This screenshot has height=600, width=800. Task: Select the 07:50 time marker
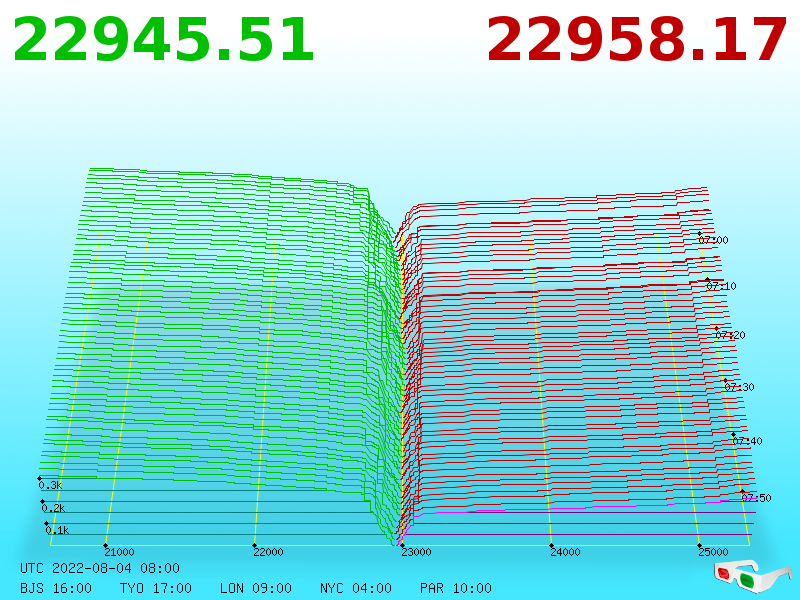(x=757, y=498)
